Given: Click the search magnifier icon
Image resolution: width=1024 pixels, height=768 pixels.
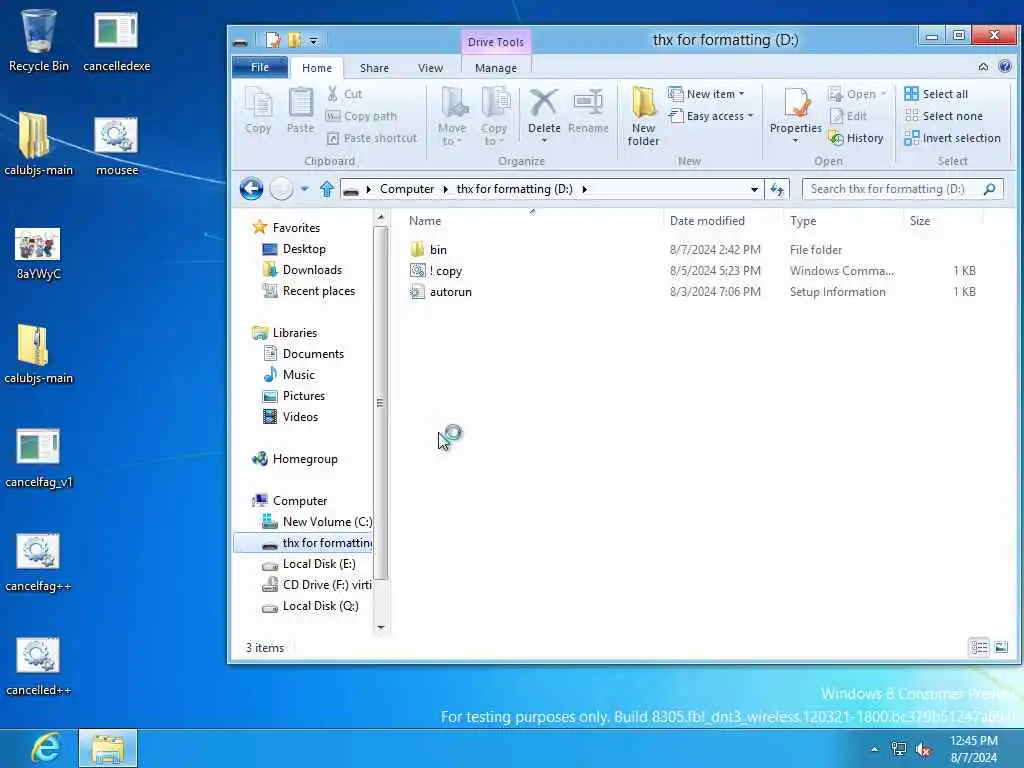Looking at the screenshot, I should click(989, 189).
